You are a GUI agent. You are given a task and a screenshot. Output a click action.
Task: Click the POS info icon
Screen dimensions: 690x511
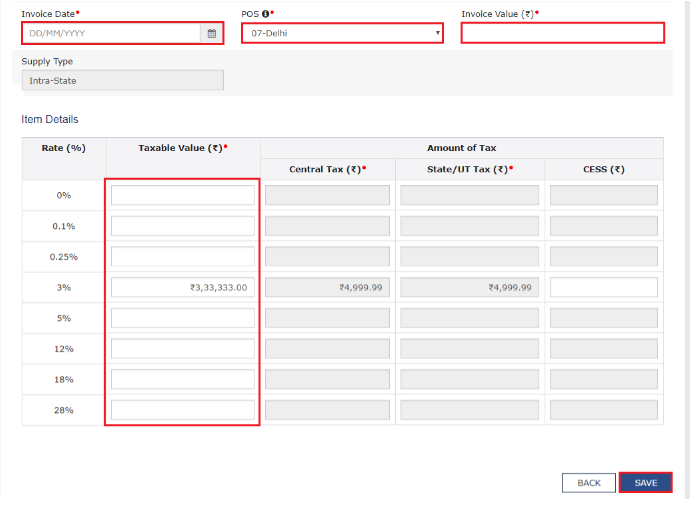pos(266,14)
